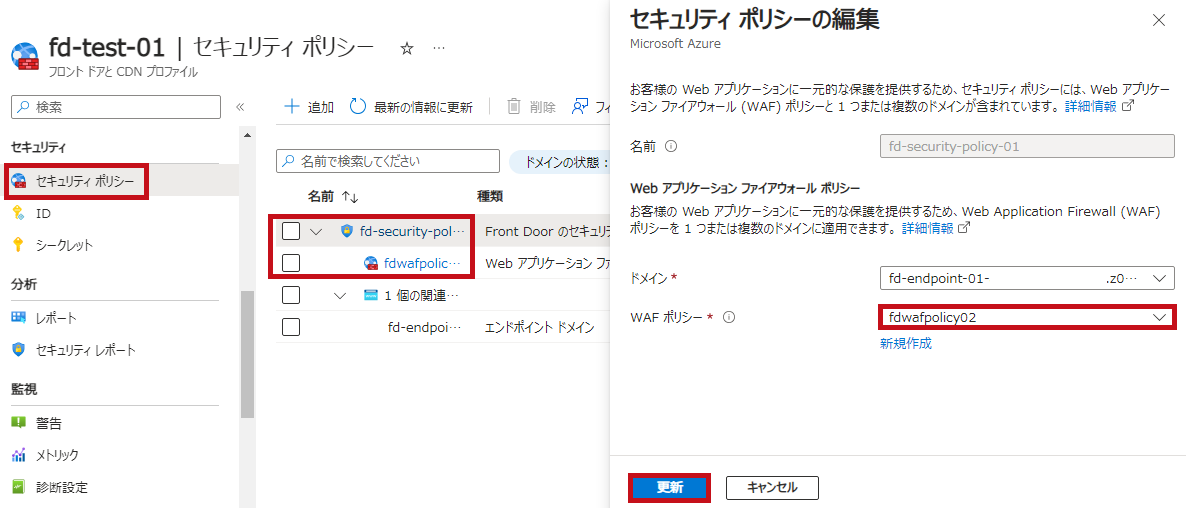Click the fd-security-pol policy name
The width and height of the screenshot is (1186, 508).
[412, 231]
